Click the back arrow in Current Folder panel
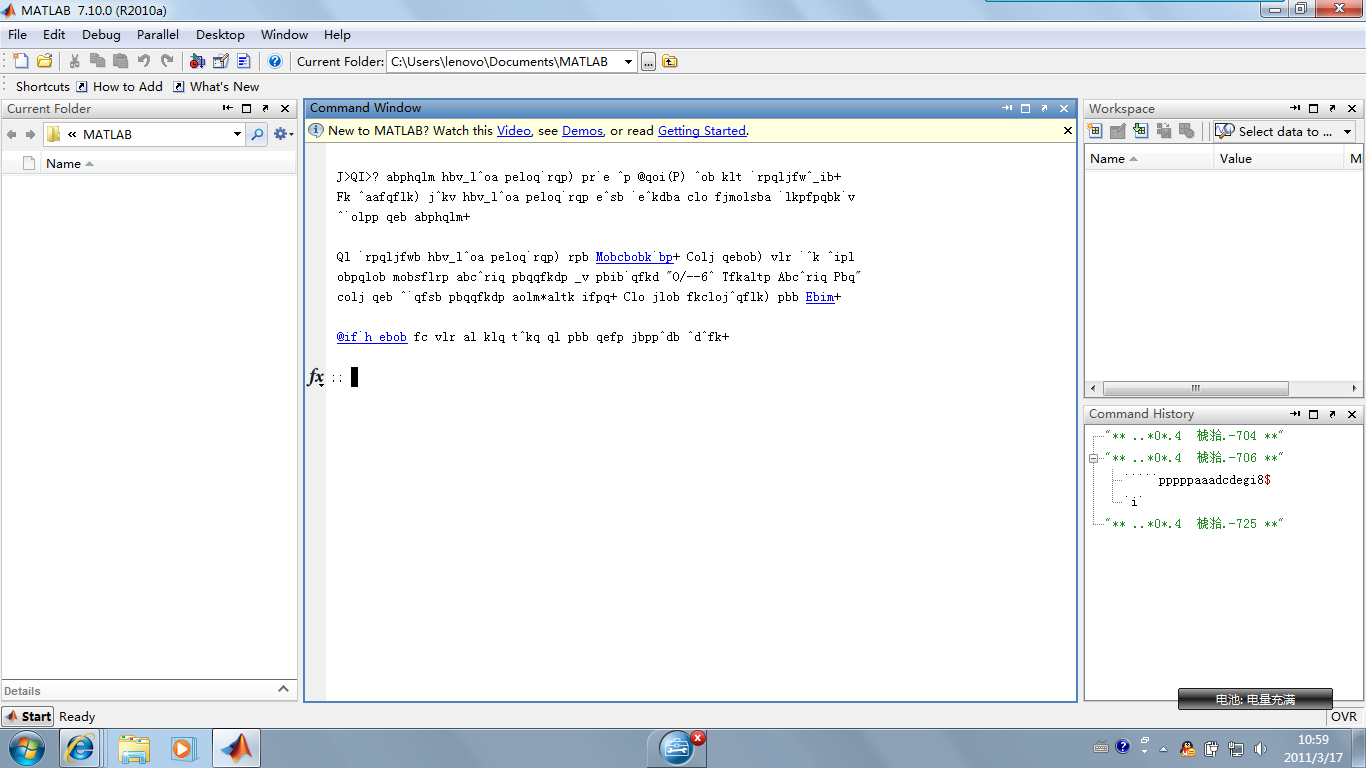The width and height of the screenshot is (1366, 768). [x=12, y=134]
